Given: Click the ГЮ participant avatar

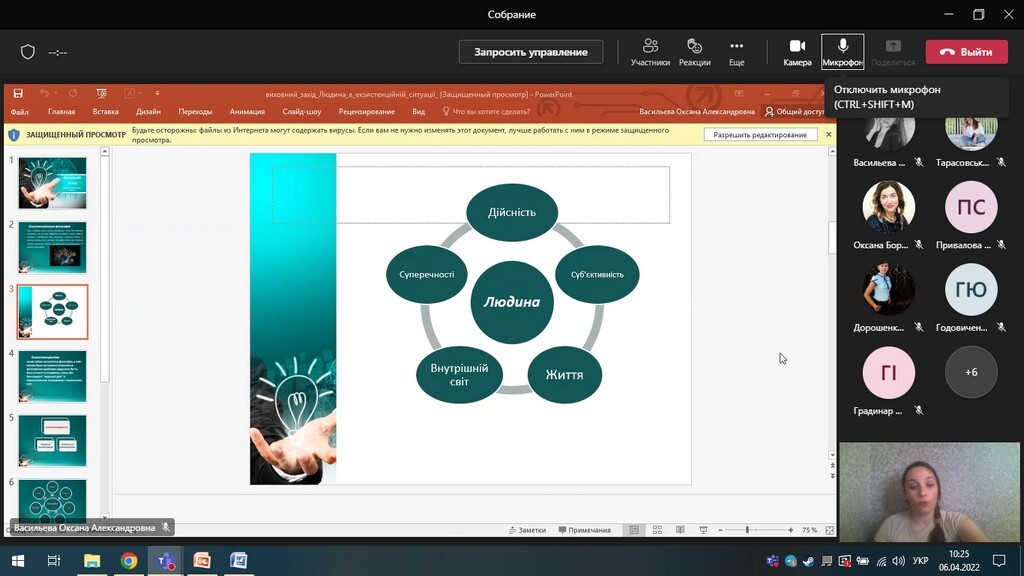Looking at the screenshot, I should pos(970,290).
